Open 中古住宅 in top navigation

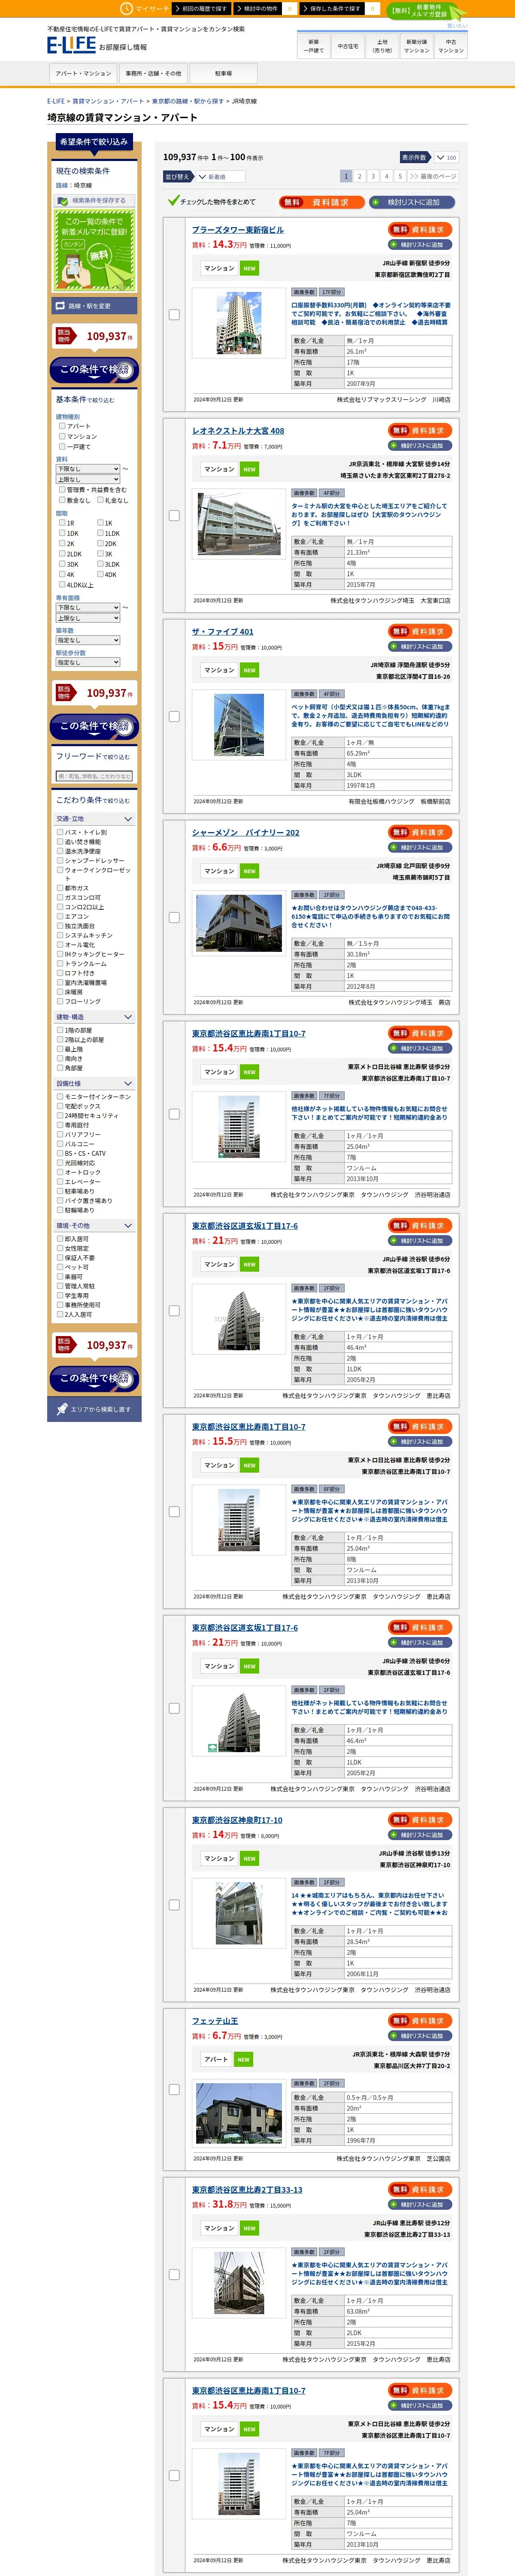[348, 46]
